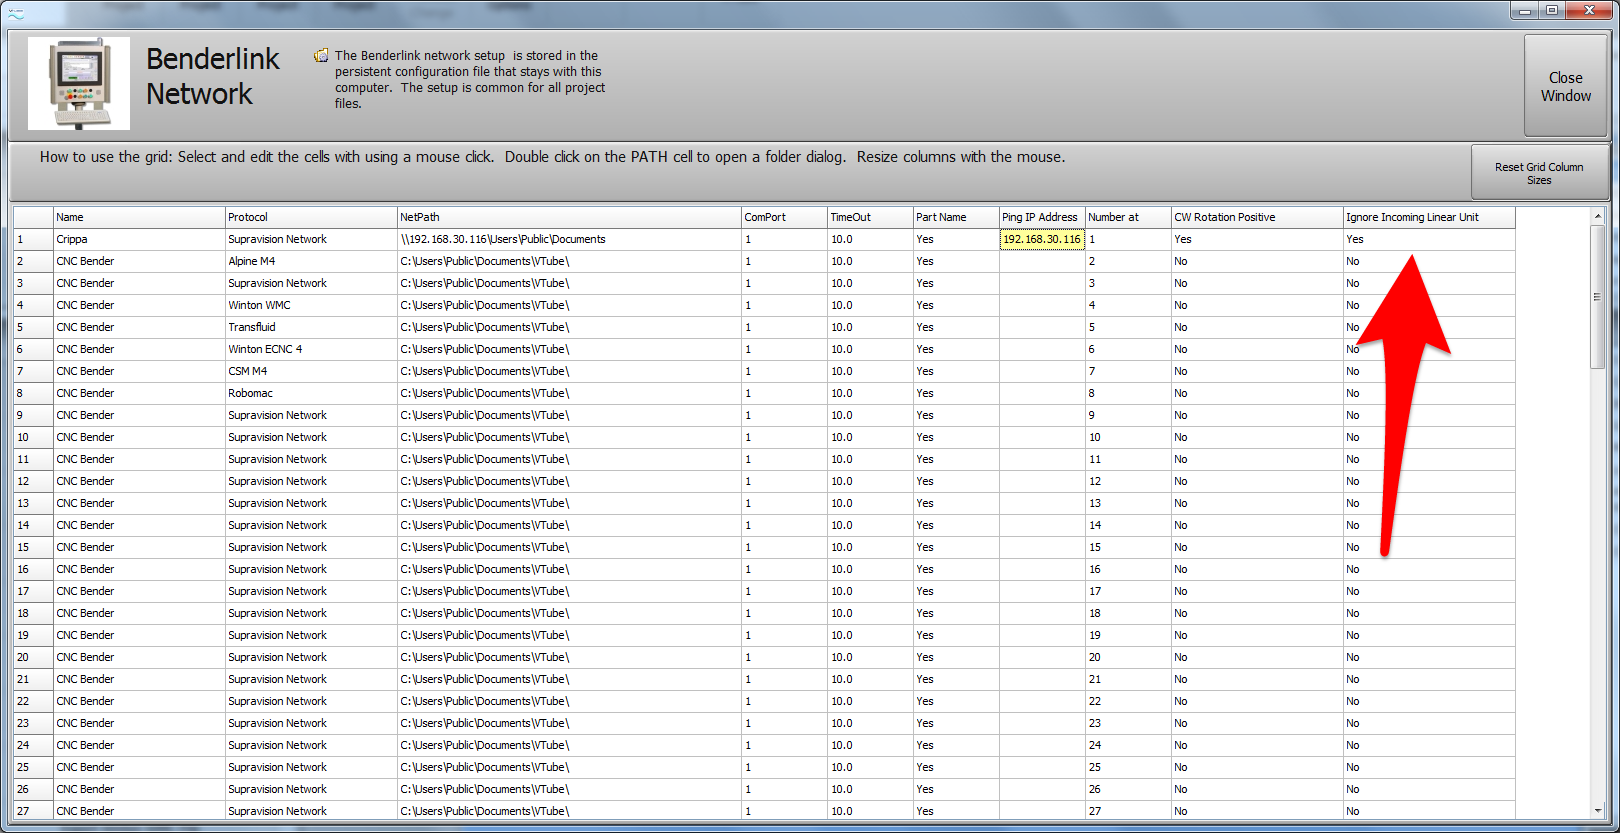
Task: Maximize the Benderlink Network window
Action: [x=1551, y=10]
